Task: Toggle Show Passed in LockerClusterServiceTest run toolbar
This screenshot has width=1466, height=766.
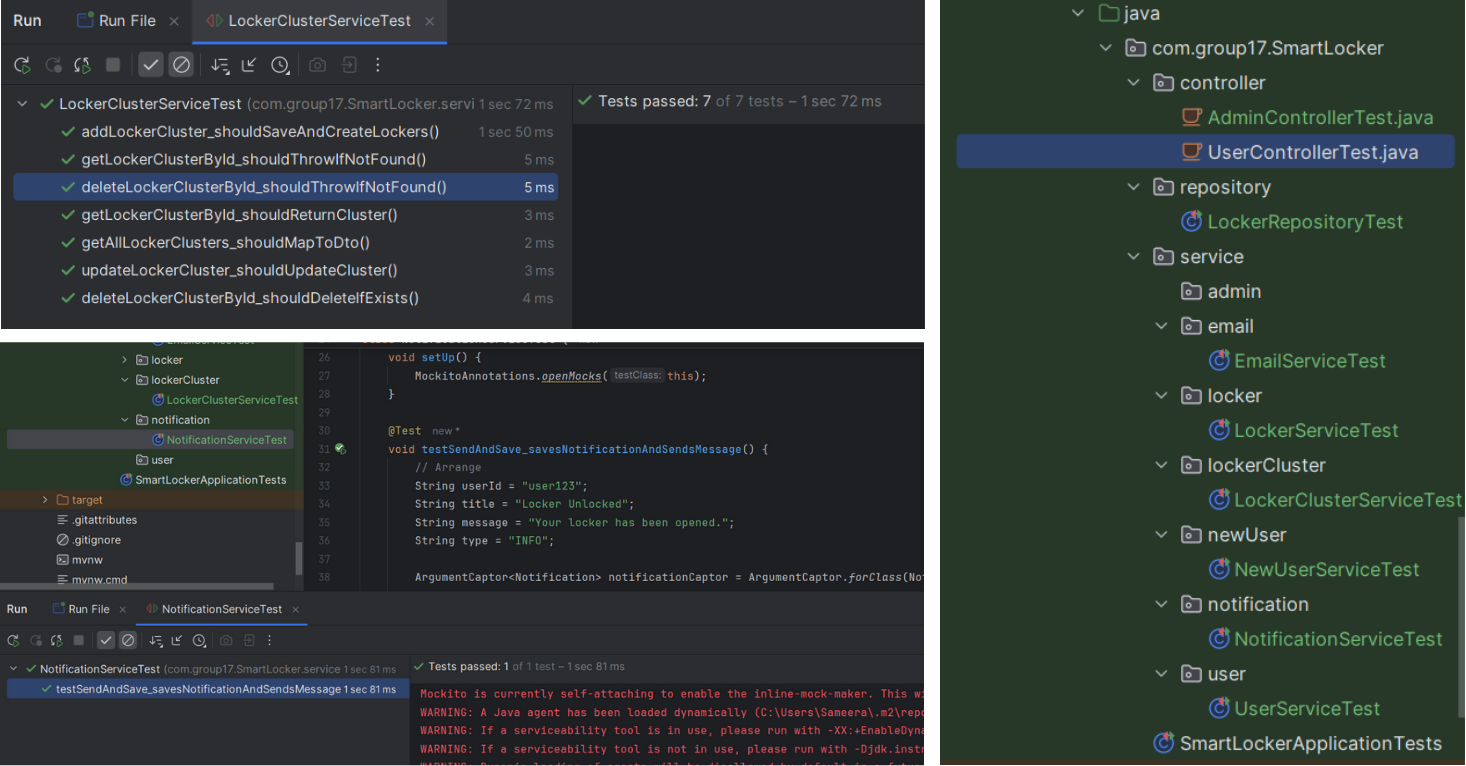Action: pos(150,65)
